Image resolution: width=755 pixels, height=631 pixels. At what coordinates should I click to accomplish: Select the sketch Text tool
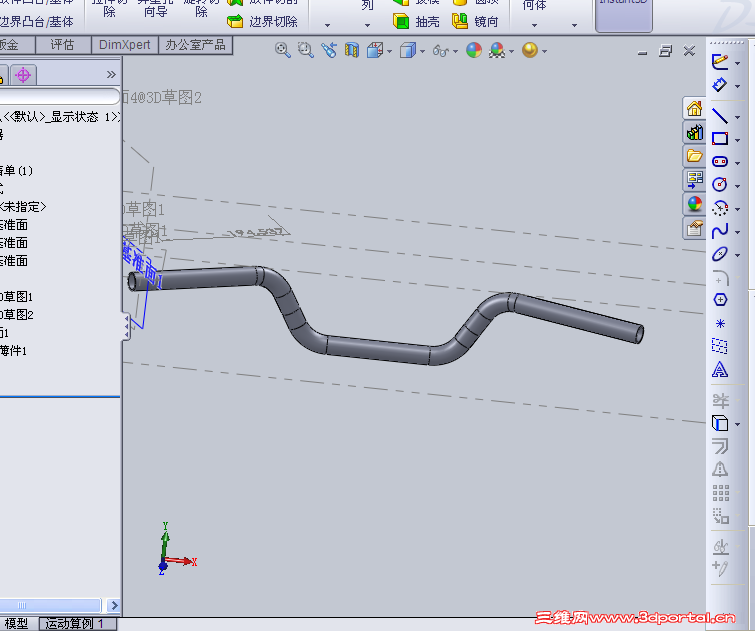tap(720, 369)
